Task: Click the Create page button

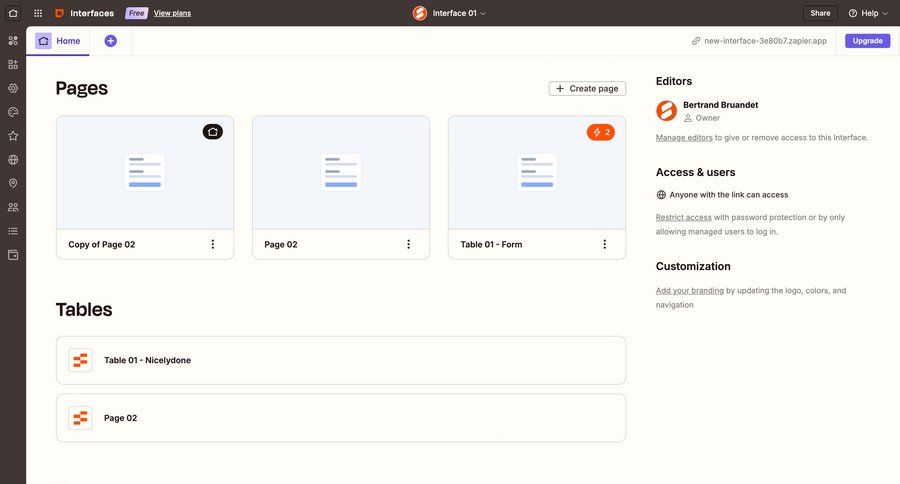Action: pos(587,88)
